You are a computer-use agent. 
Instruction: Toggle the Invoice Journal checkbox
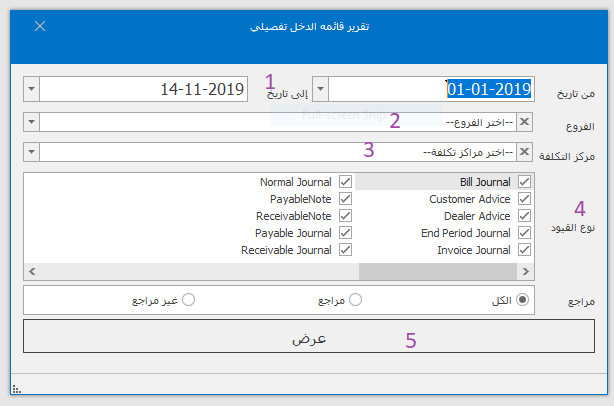(x=525, y=250)
